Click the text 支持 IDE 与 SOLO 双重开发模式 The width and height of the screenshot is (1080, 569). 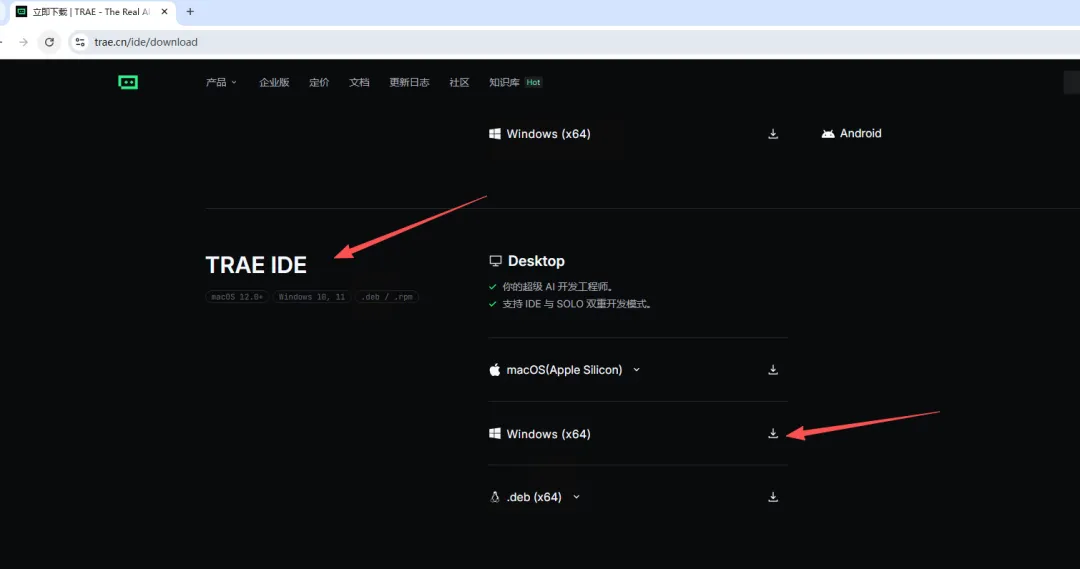click(x=577, y=304)
